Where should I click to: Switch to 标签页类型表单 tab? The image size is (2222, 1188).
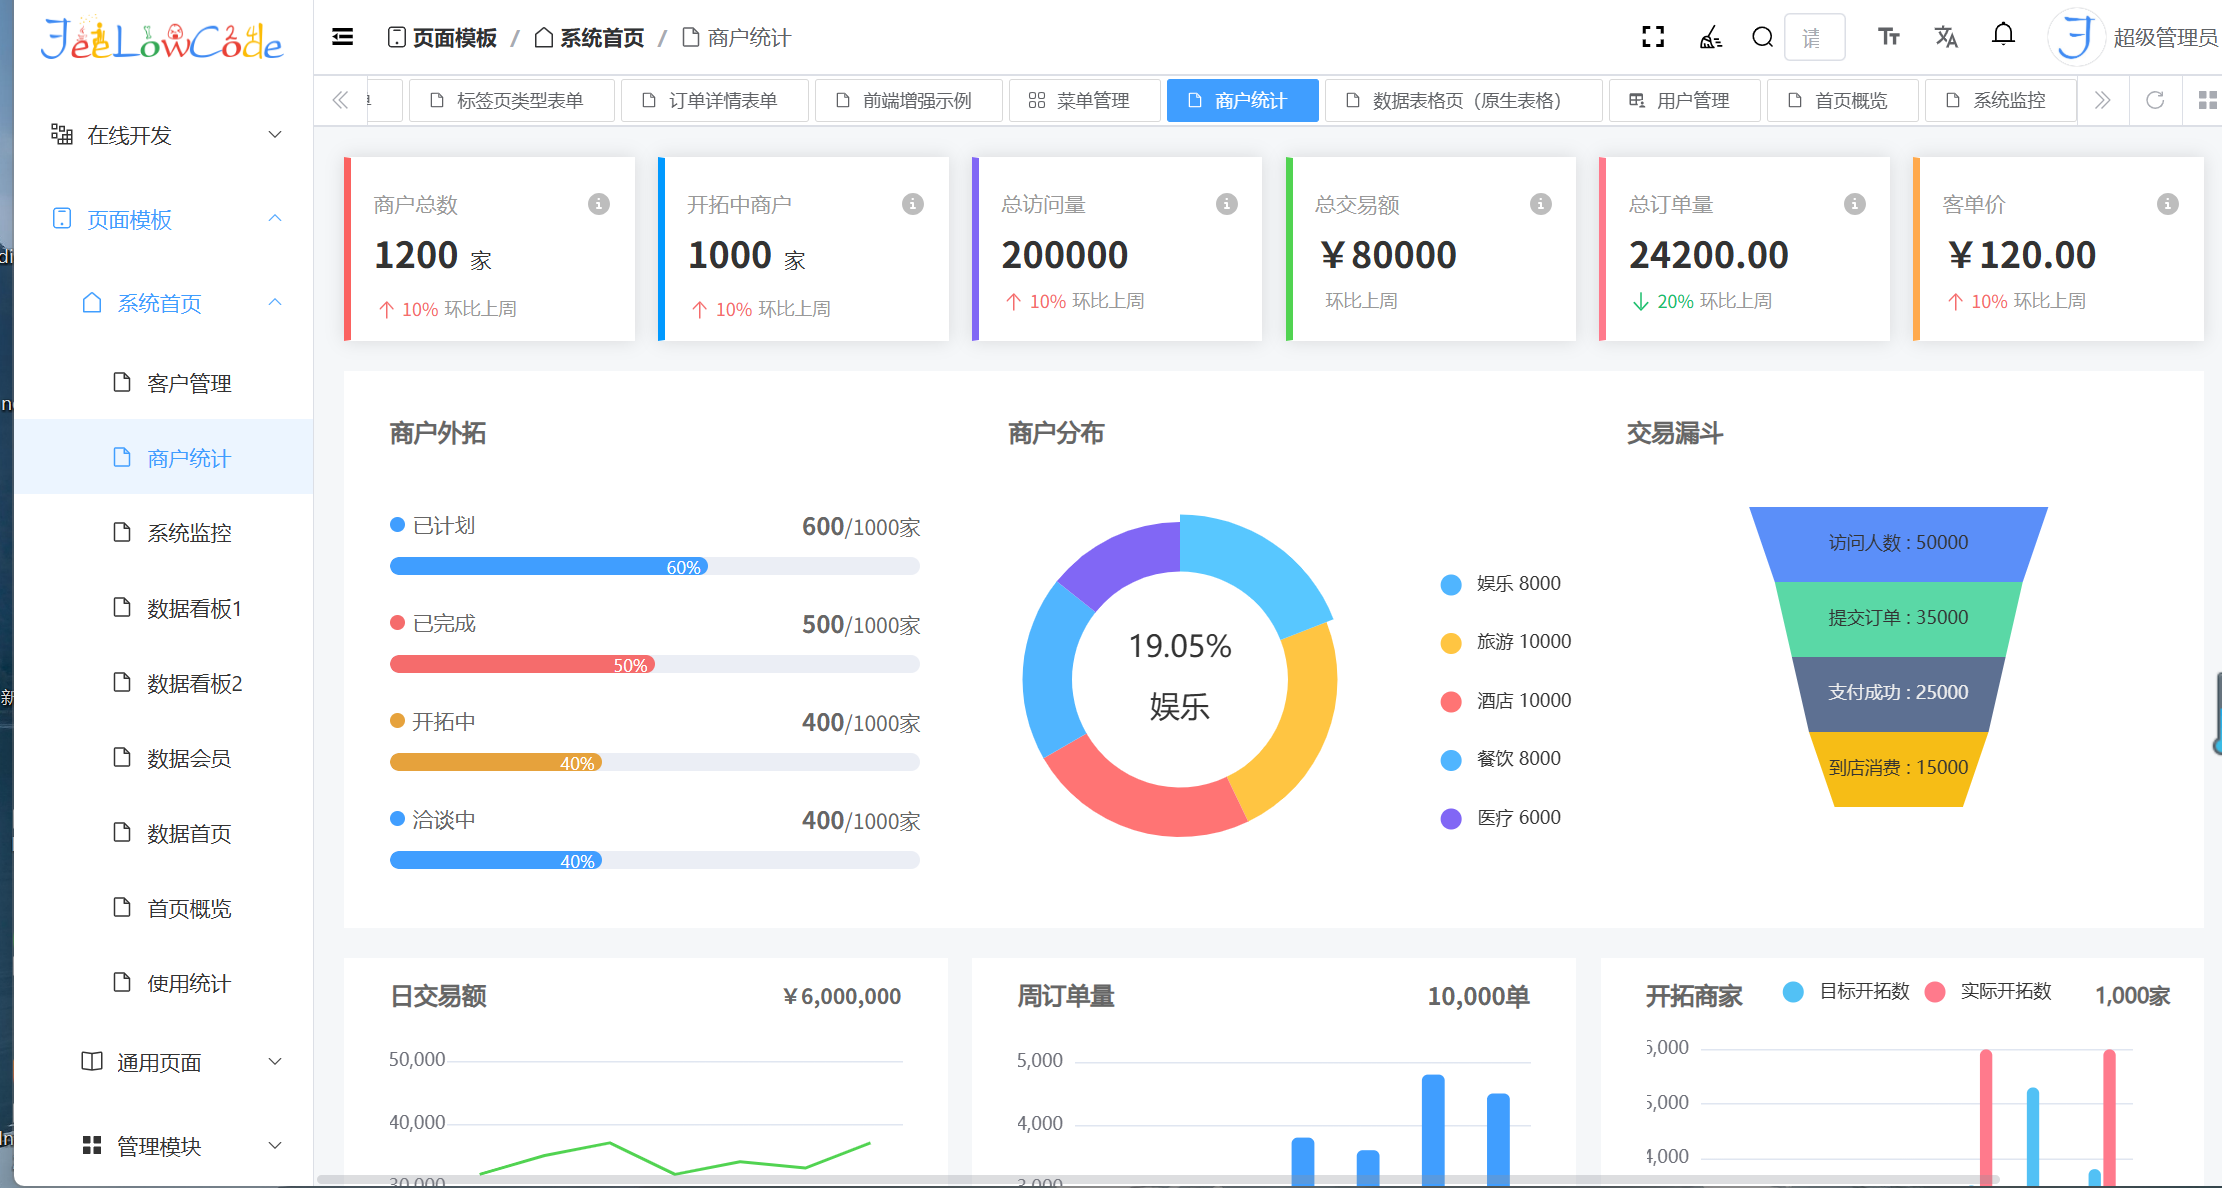(x=511, y=100)
